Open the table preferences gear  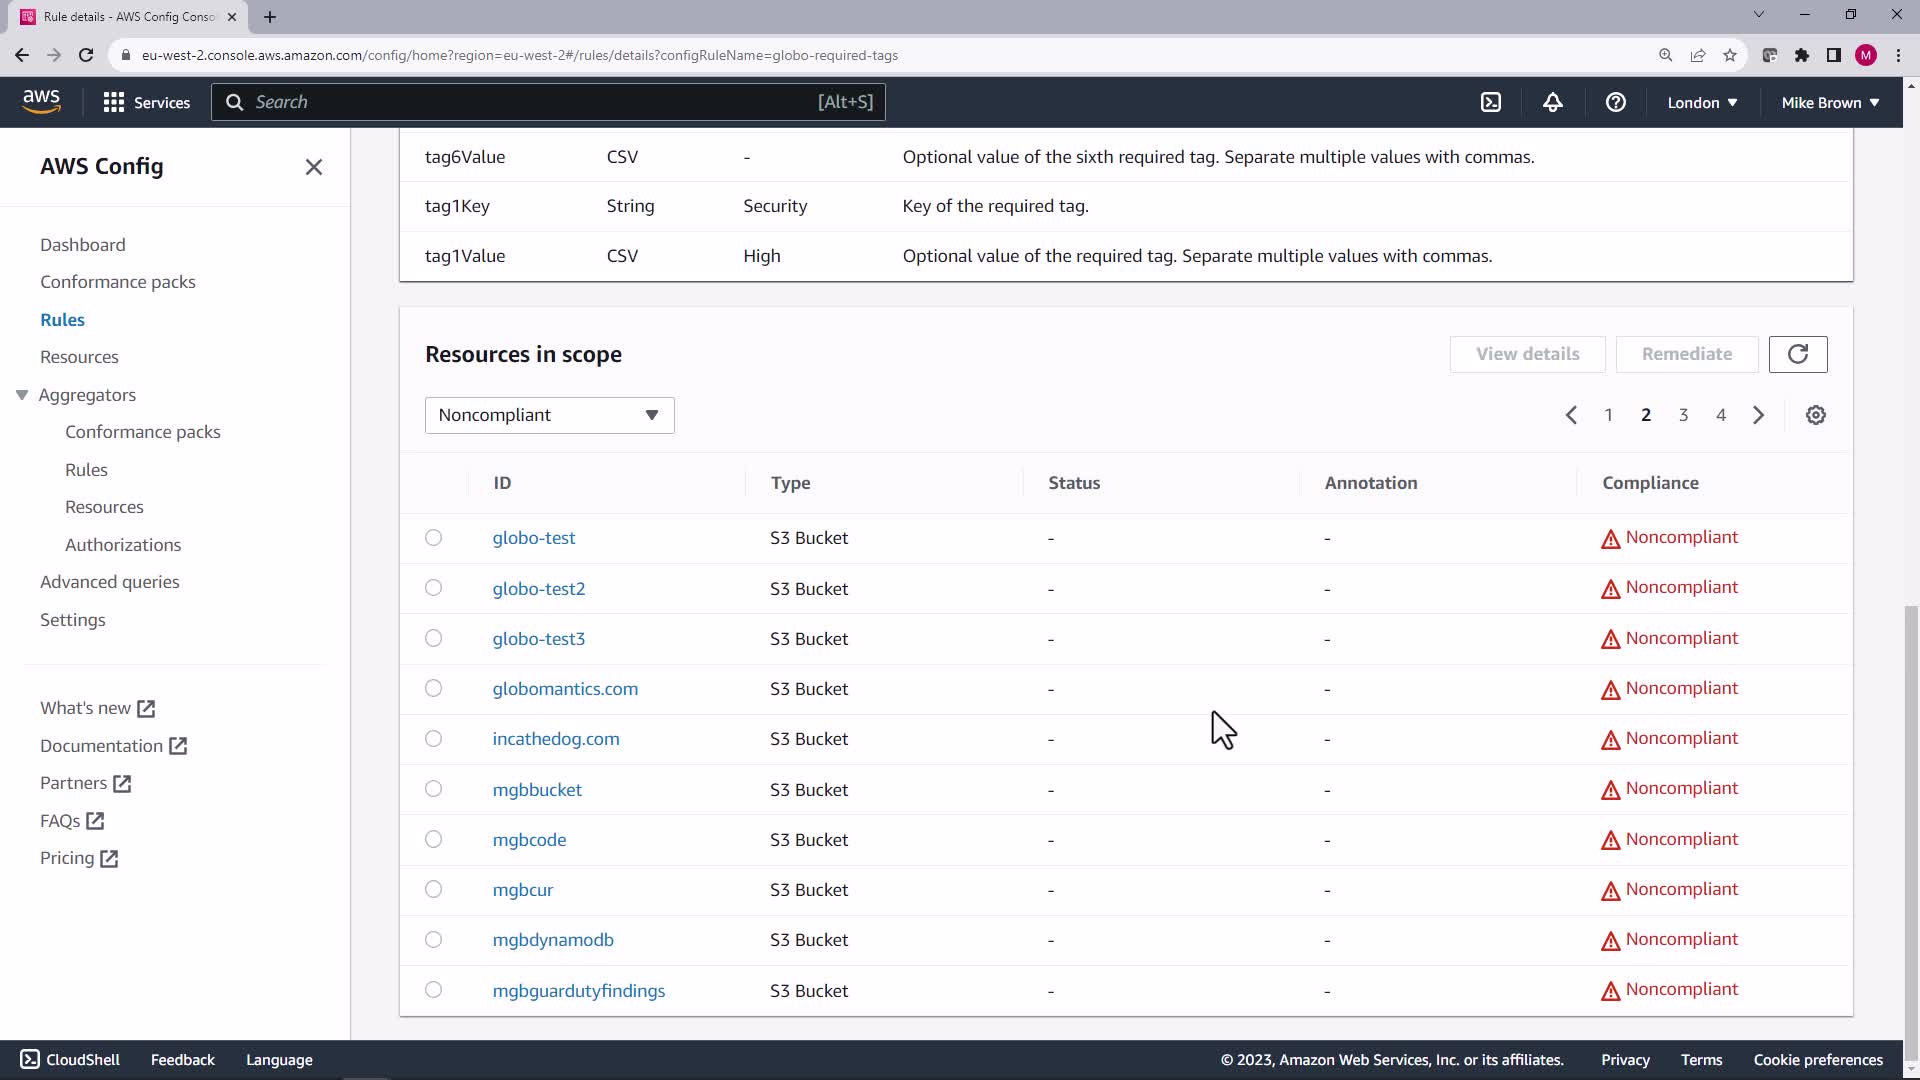click(x=1816, y=415)
